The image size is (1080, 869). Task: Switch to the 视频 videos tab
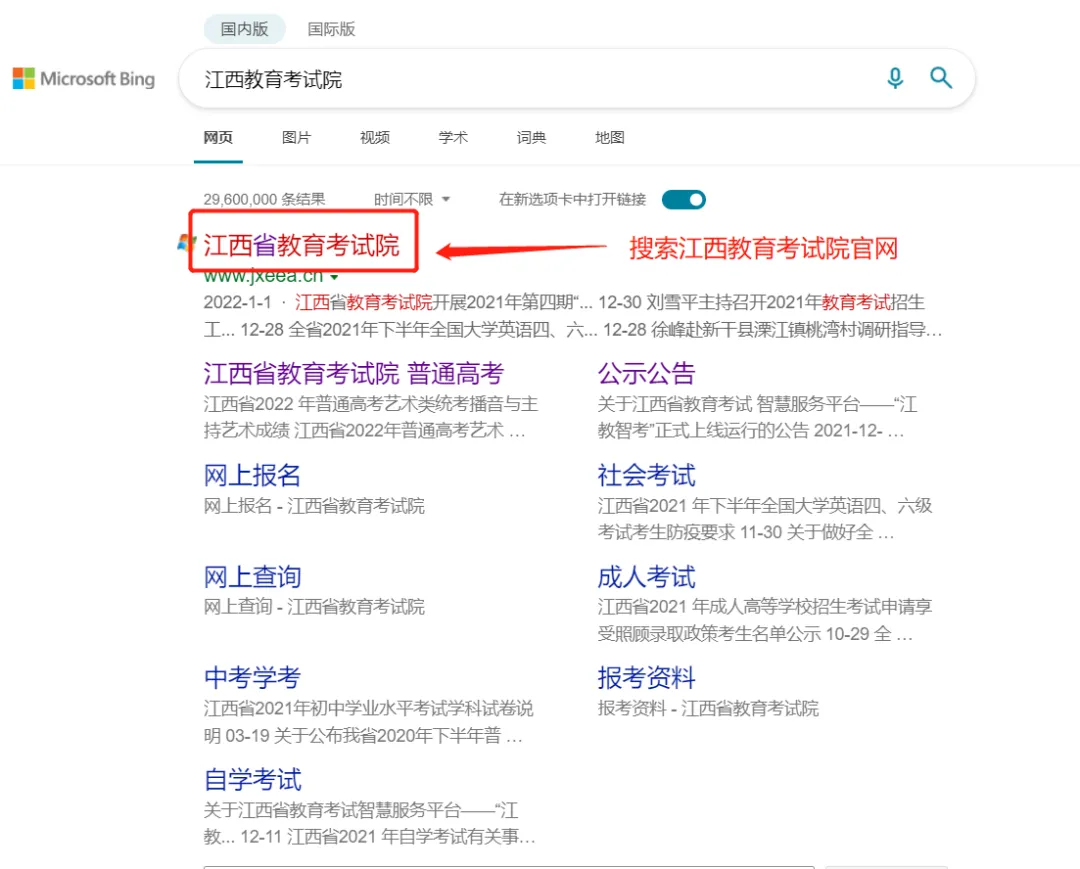[x=375, y=138]
